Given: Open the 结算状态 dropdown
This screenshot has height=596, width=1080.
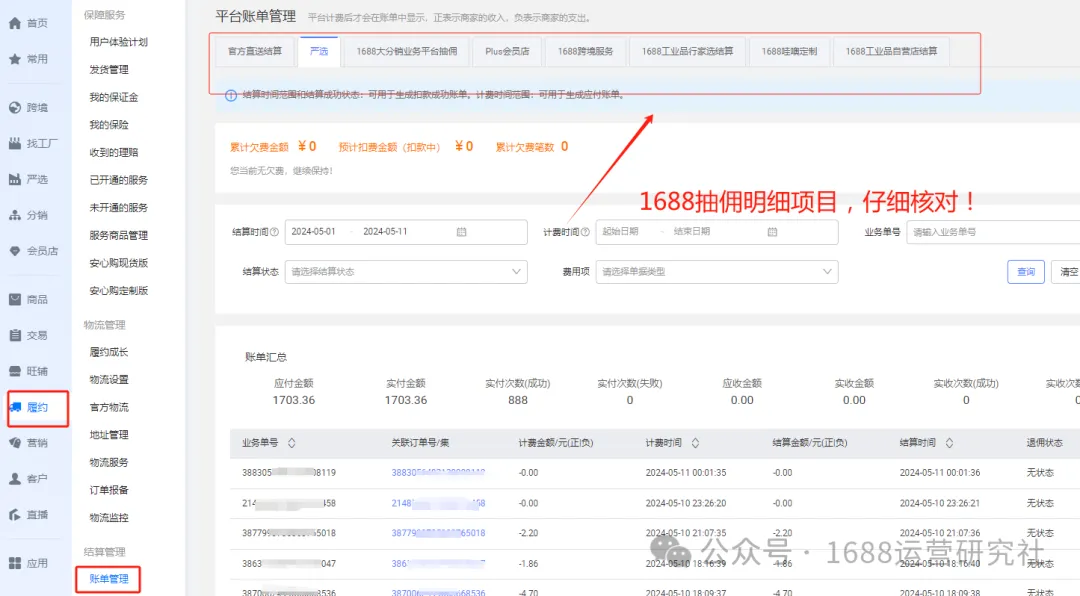Looking at the screenshot, I should pos(406,271).
